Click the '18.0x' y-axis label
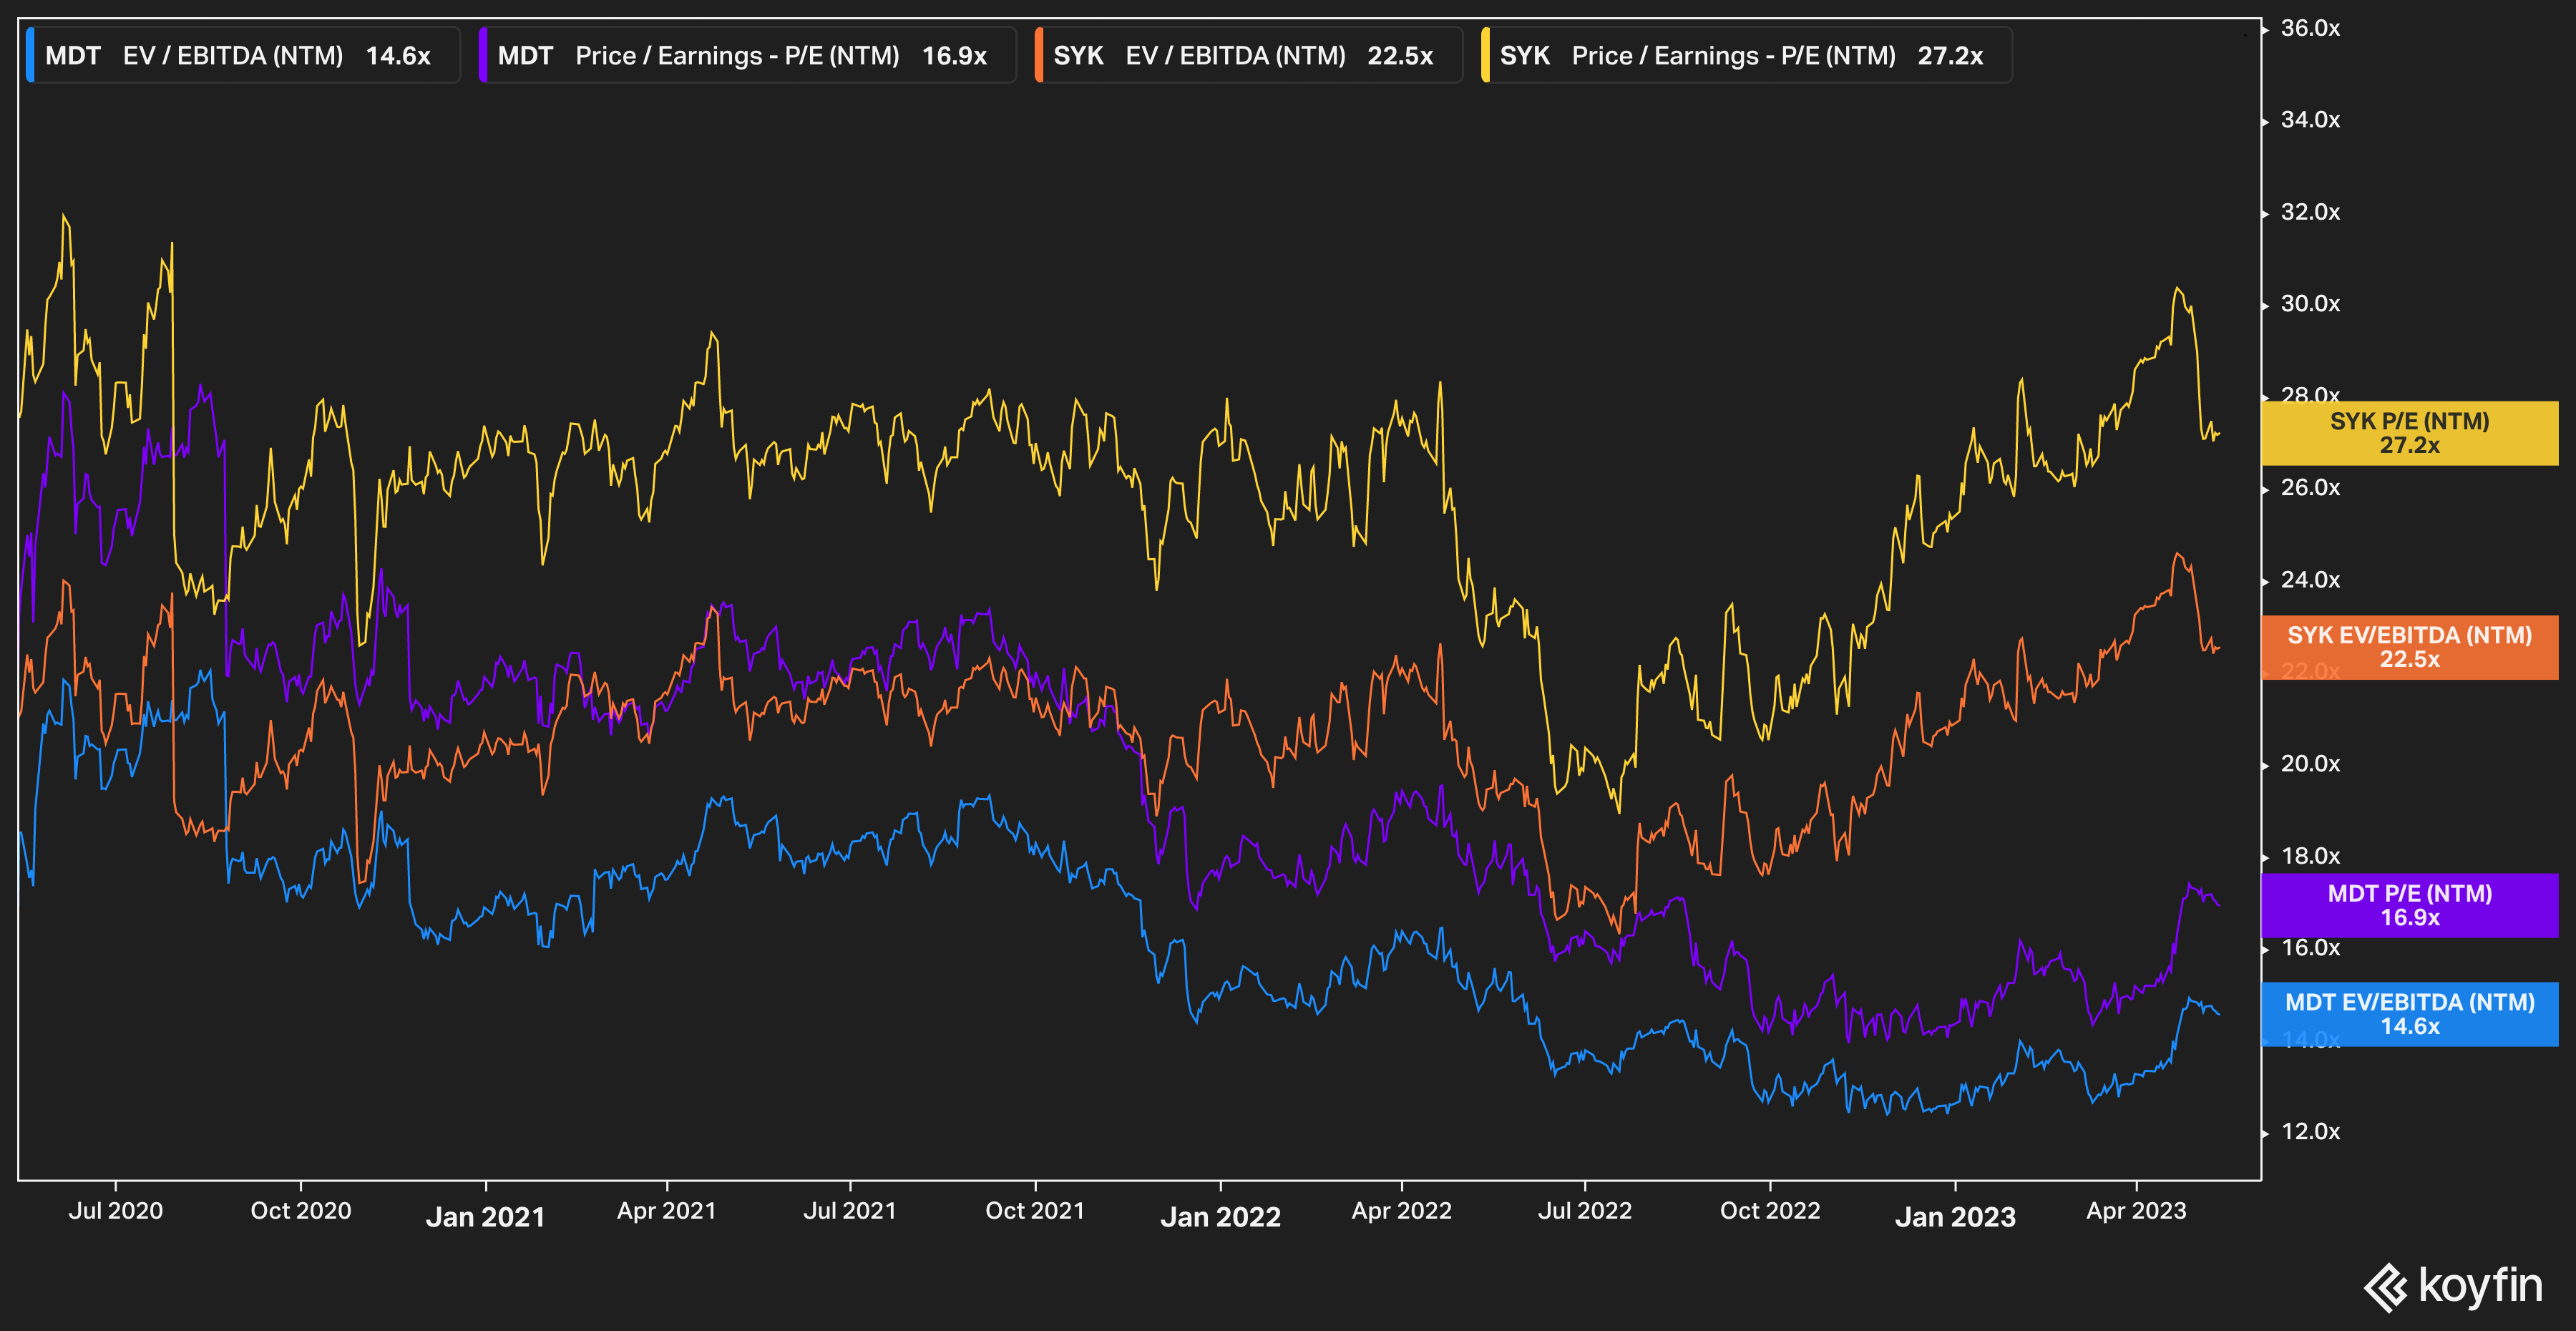This screenshot has height=1331, width=2576. pyautogui.click(x=2310, y=856)
